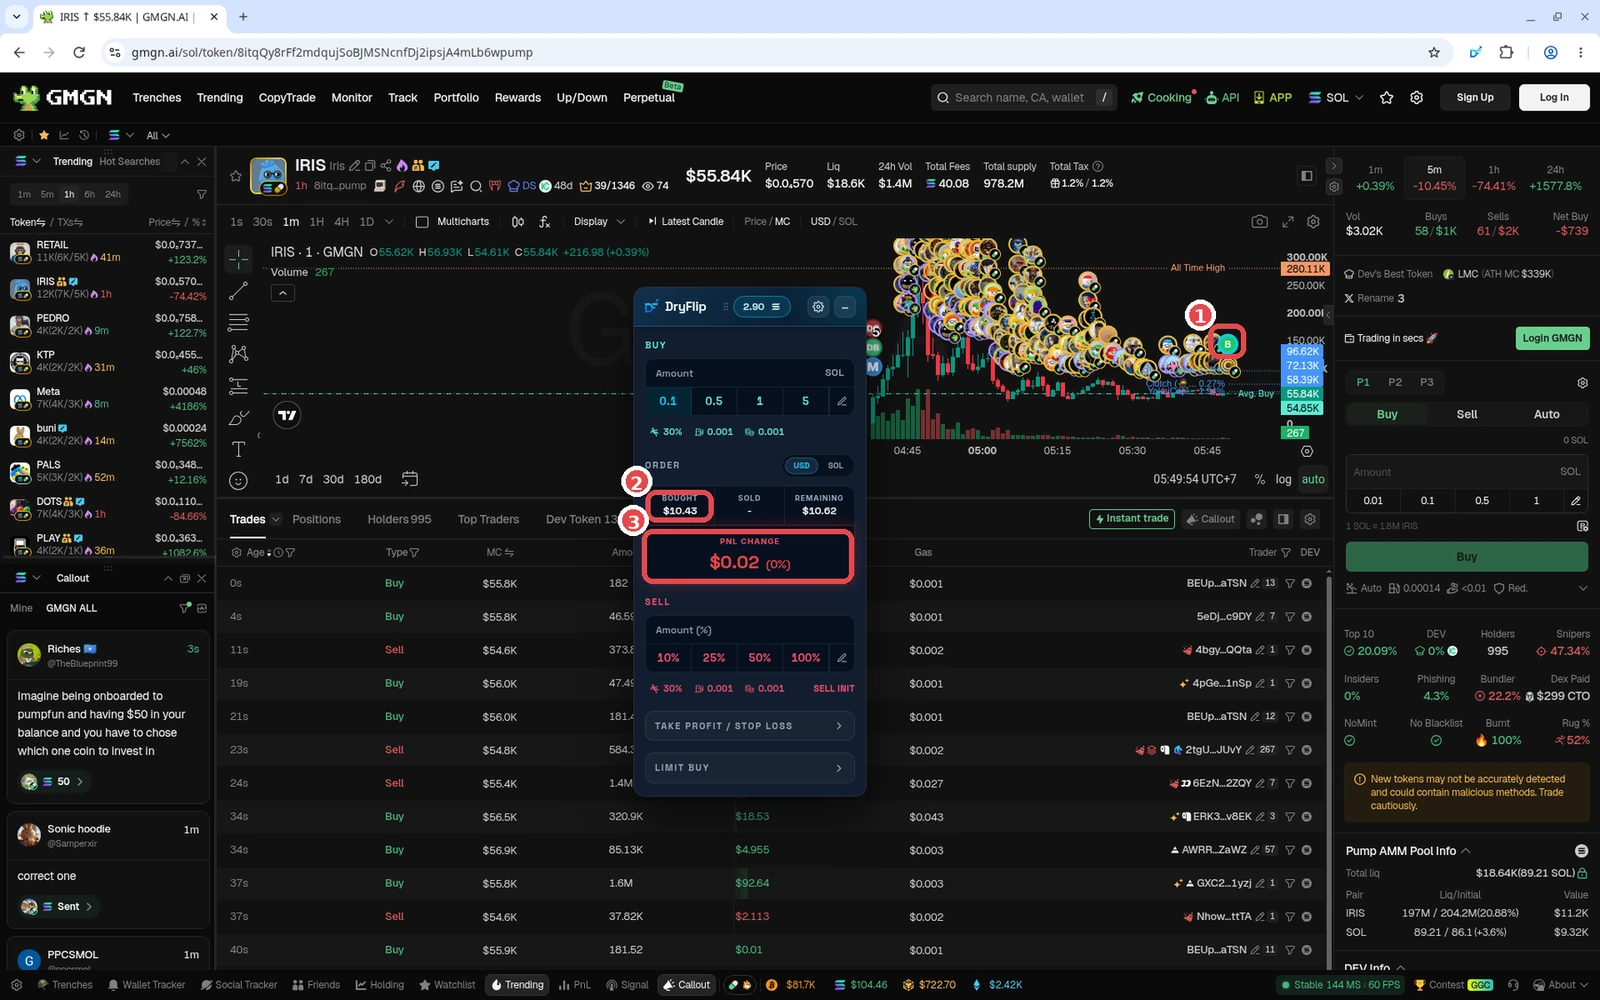Select the 5m stats timeframe card

click(x=1434, y=178)
